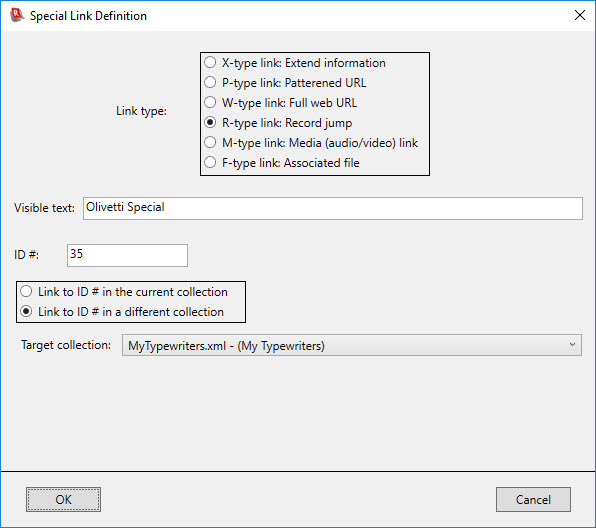Select P-type link: Patterened URL

click(285, 83)
